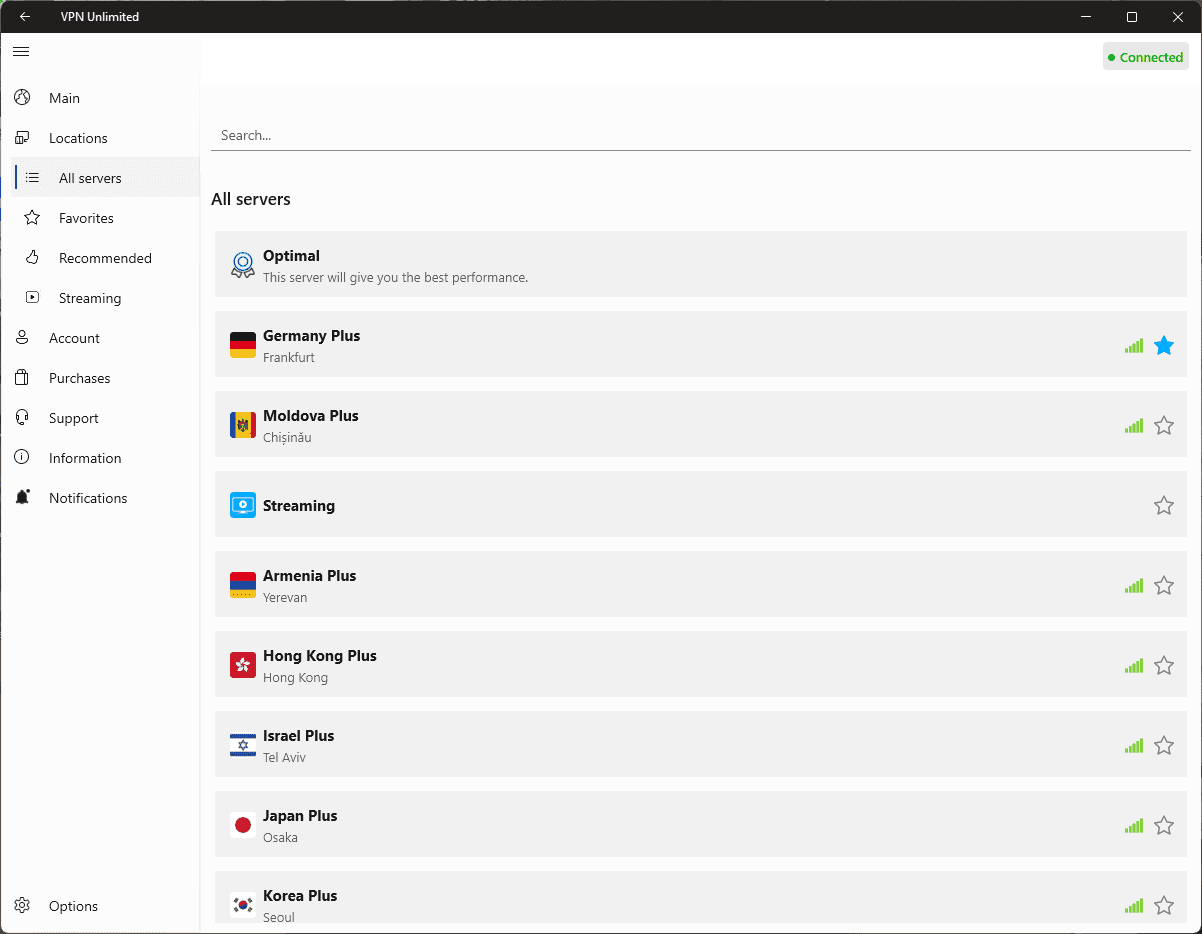Focus the server Search field
Screen dimensions: 1202x934
point(700,135)
